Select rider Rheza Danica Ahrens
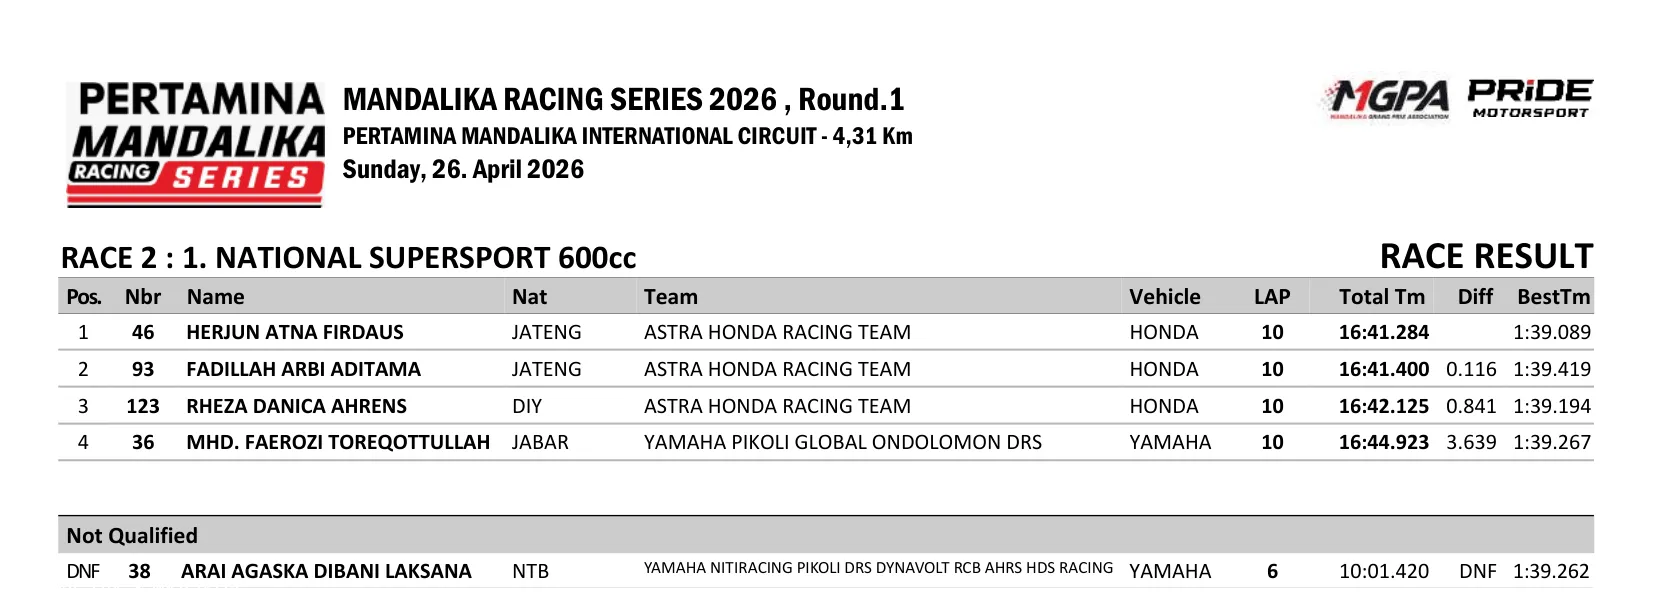This screenshot has width=1654, height=605. (296, 406)
